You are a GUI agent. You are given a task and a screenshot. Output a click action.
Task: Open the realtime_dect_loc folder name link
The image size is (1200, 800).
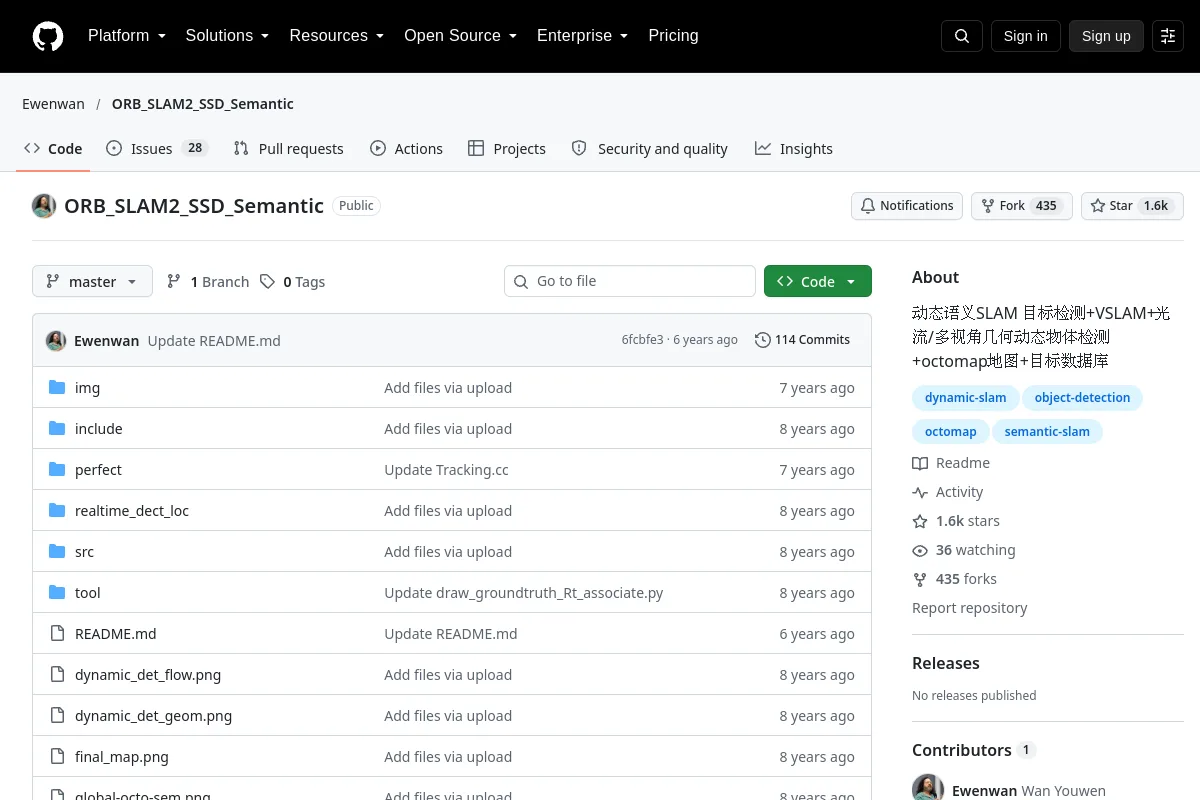132,511
